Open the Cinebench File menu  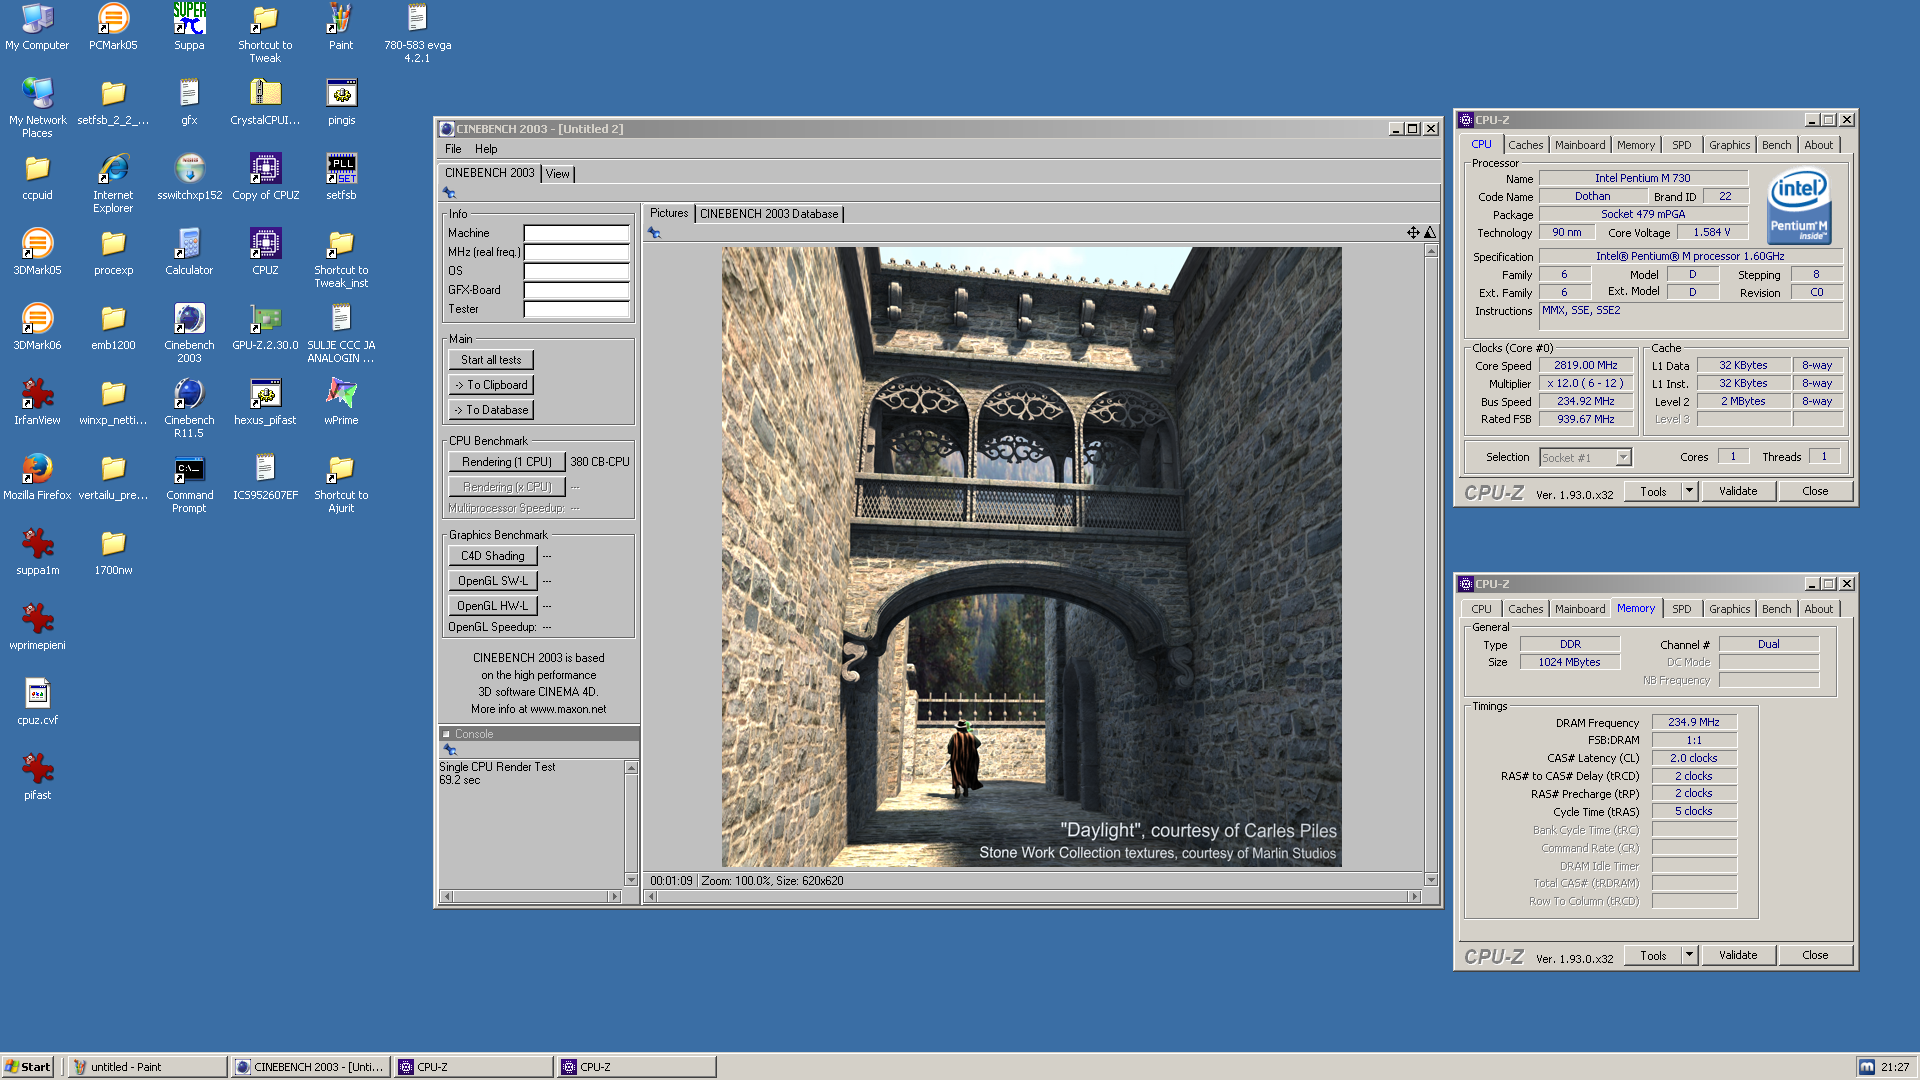pos(453,149)
